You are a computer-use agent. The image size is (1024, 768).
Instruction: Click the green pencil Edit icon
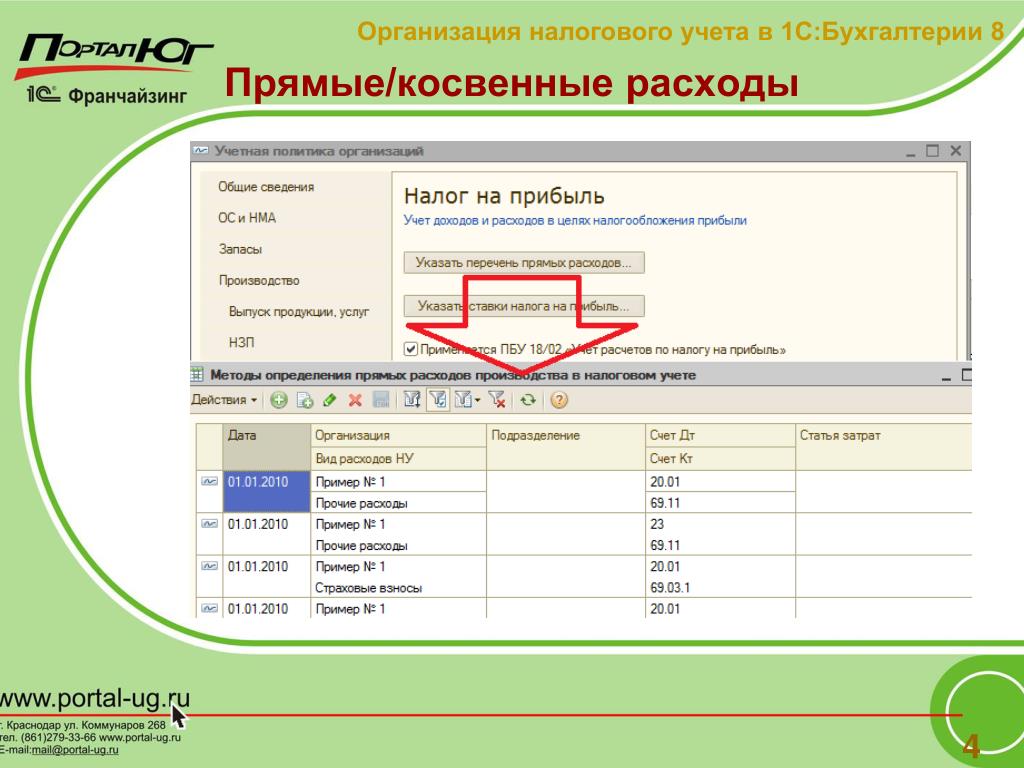(x=330, y=400)
